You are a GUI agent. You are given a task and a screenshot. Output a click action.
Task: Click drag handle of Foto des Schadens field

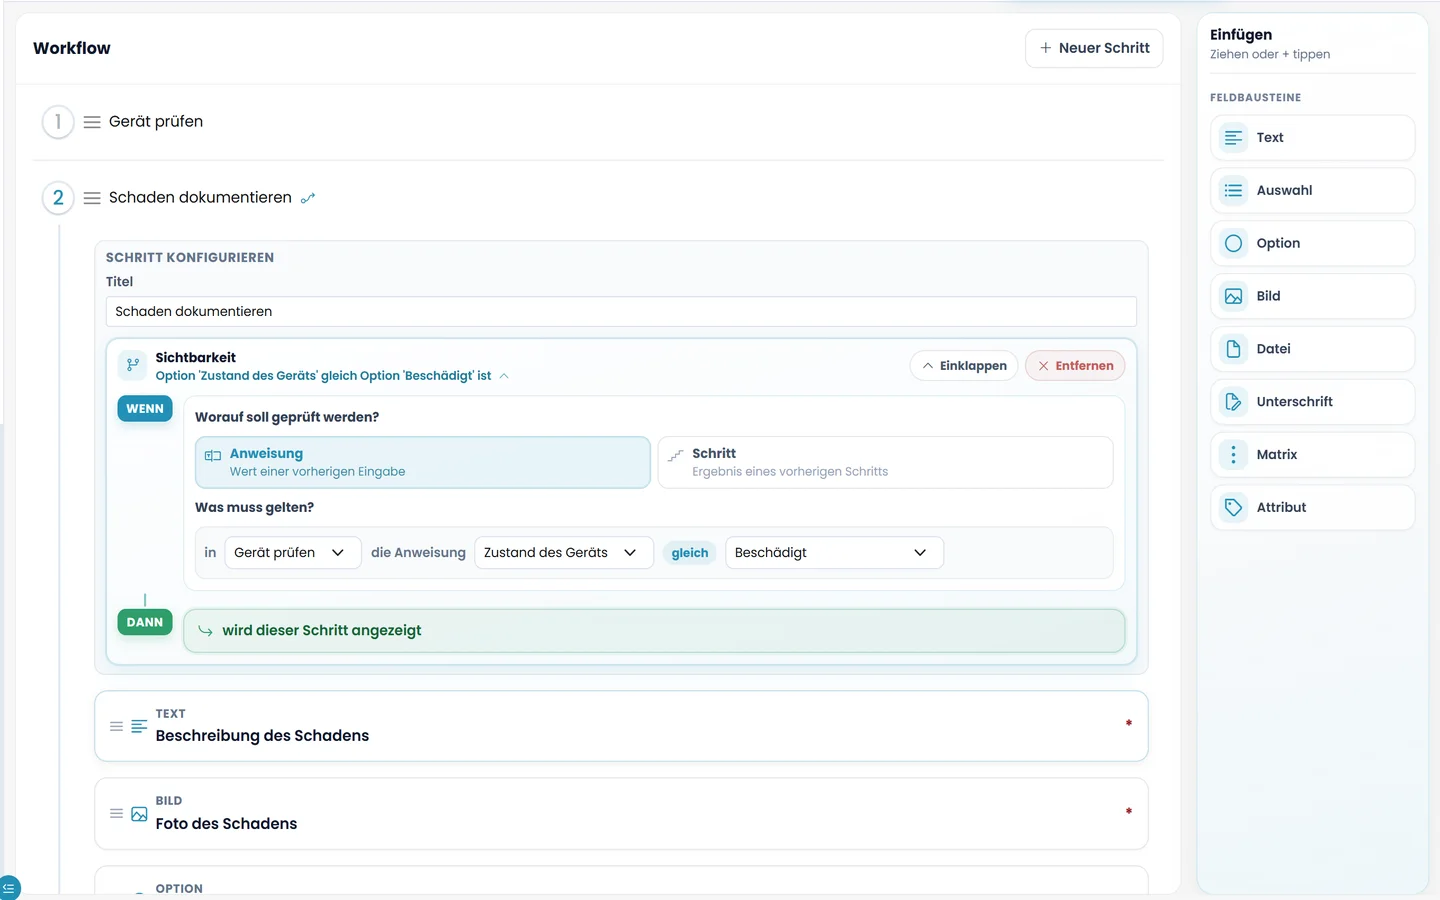116,814
